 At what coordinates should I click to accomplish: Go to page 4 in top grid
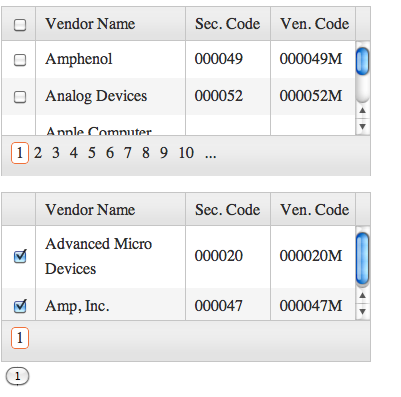click(x=74, y=153)
